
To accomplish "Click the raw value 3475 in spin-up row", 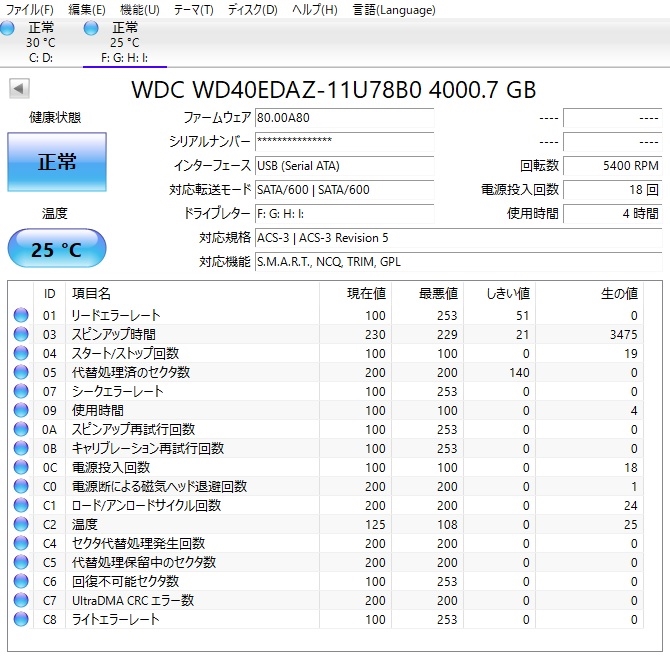I will point(623,334).
